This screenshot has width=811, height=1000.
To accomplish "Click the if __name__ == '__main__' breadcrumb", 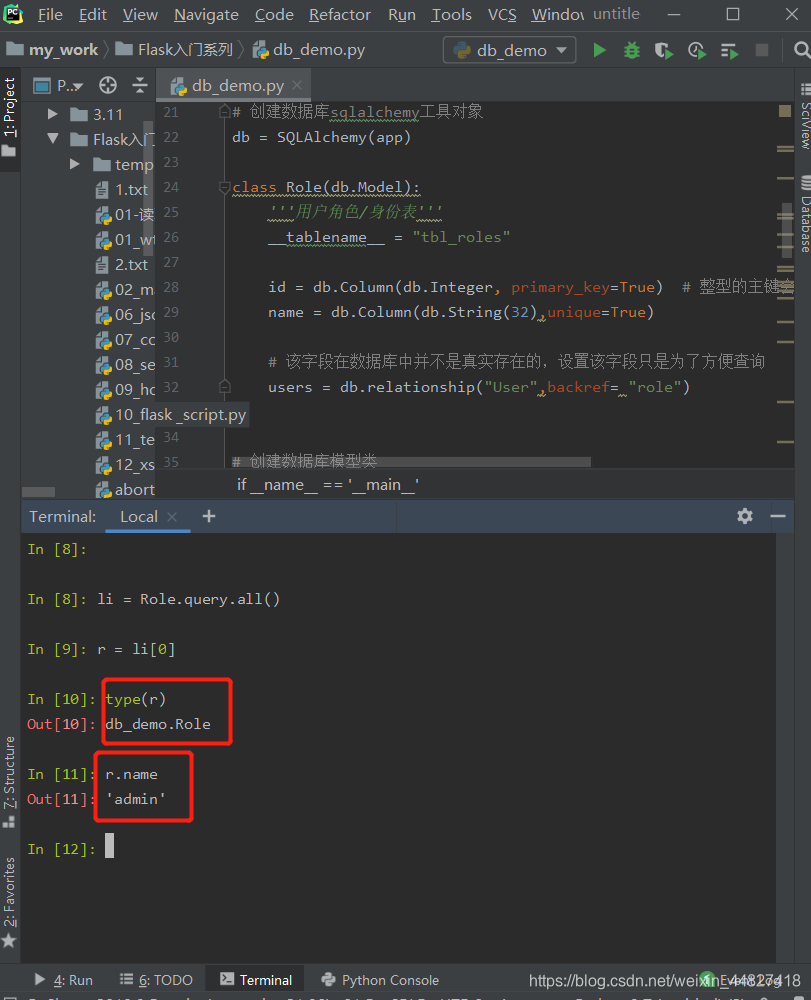I will click(328, 485).
